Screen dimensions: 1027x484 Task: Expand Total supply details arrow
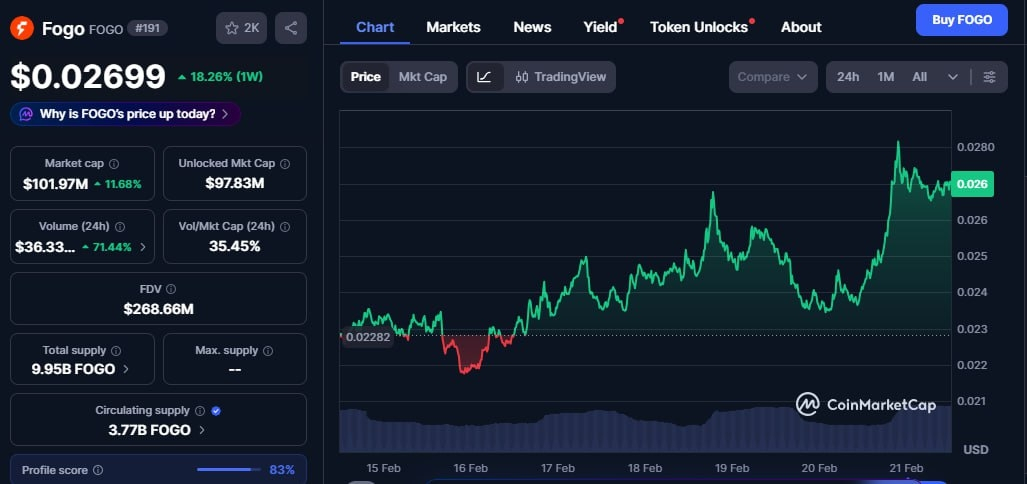point(124,369)
